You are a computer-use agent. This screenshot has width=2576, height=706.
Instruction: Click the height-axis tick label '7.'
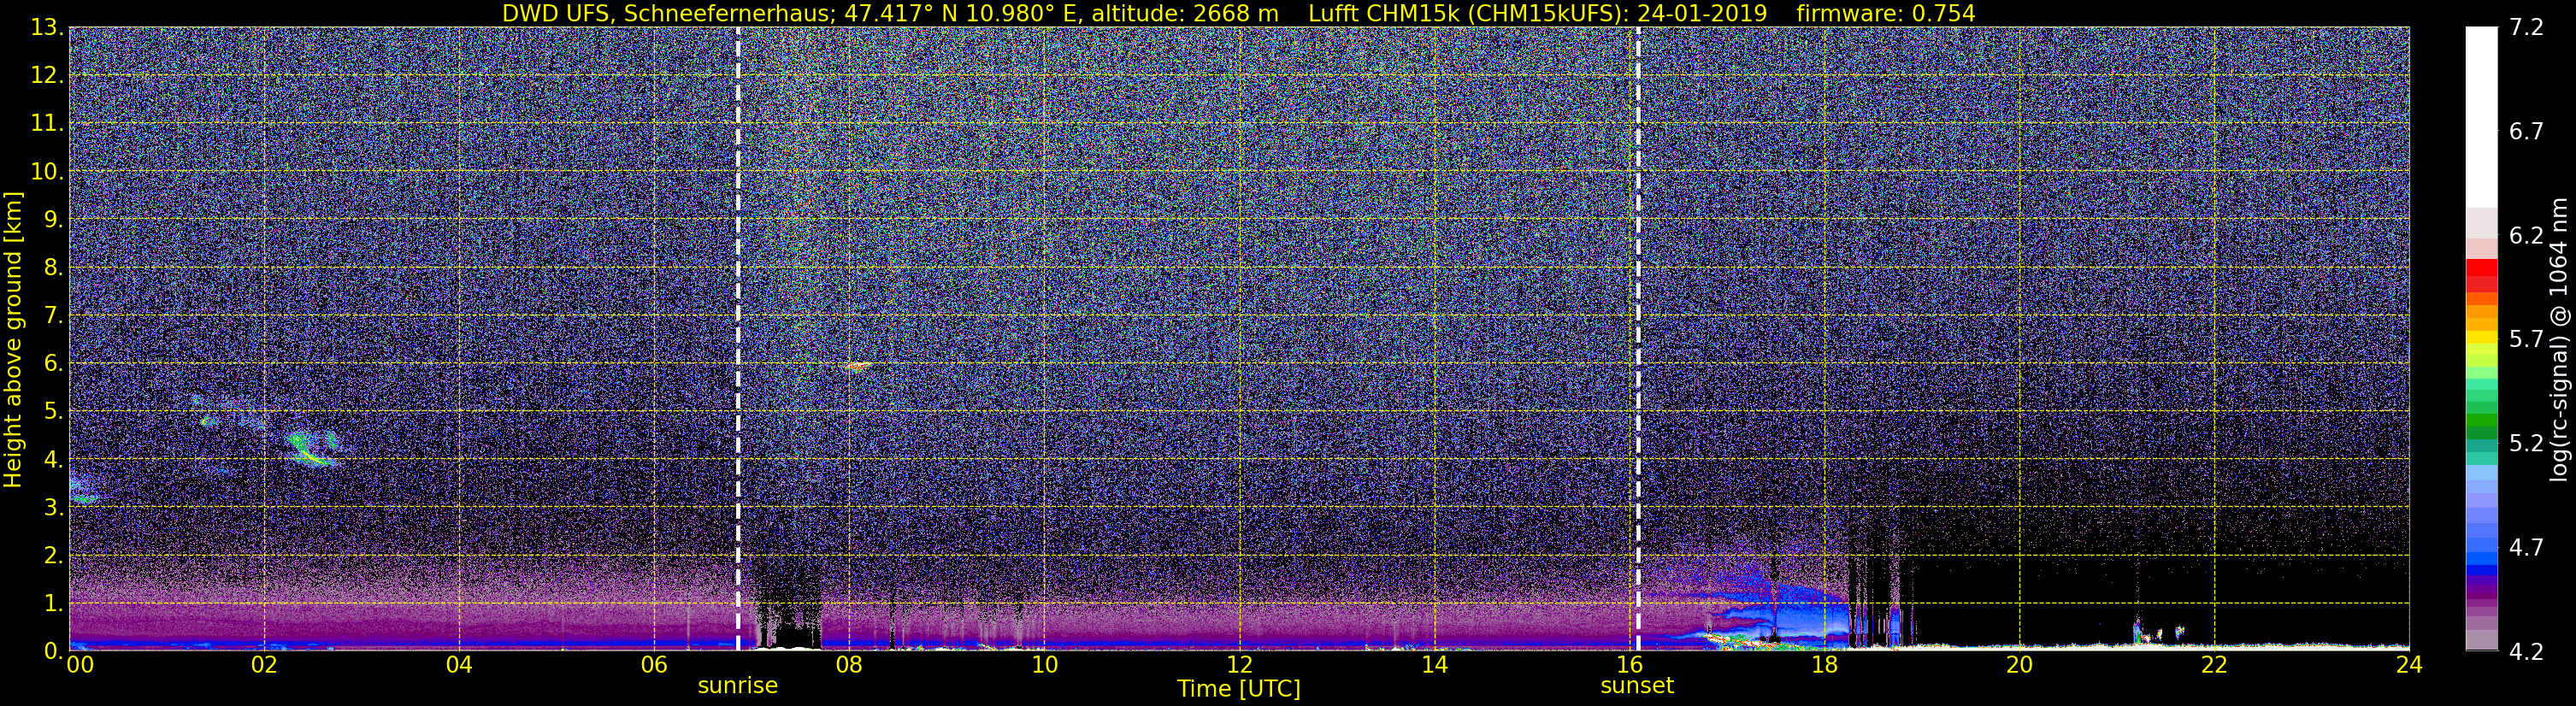coord(54,316)
